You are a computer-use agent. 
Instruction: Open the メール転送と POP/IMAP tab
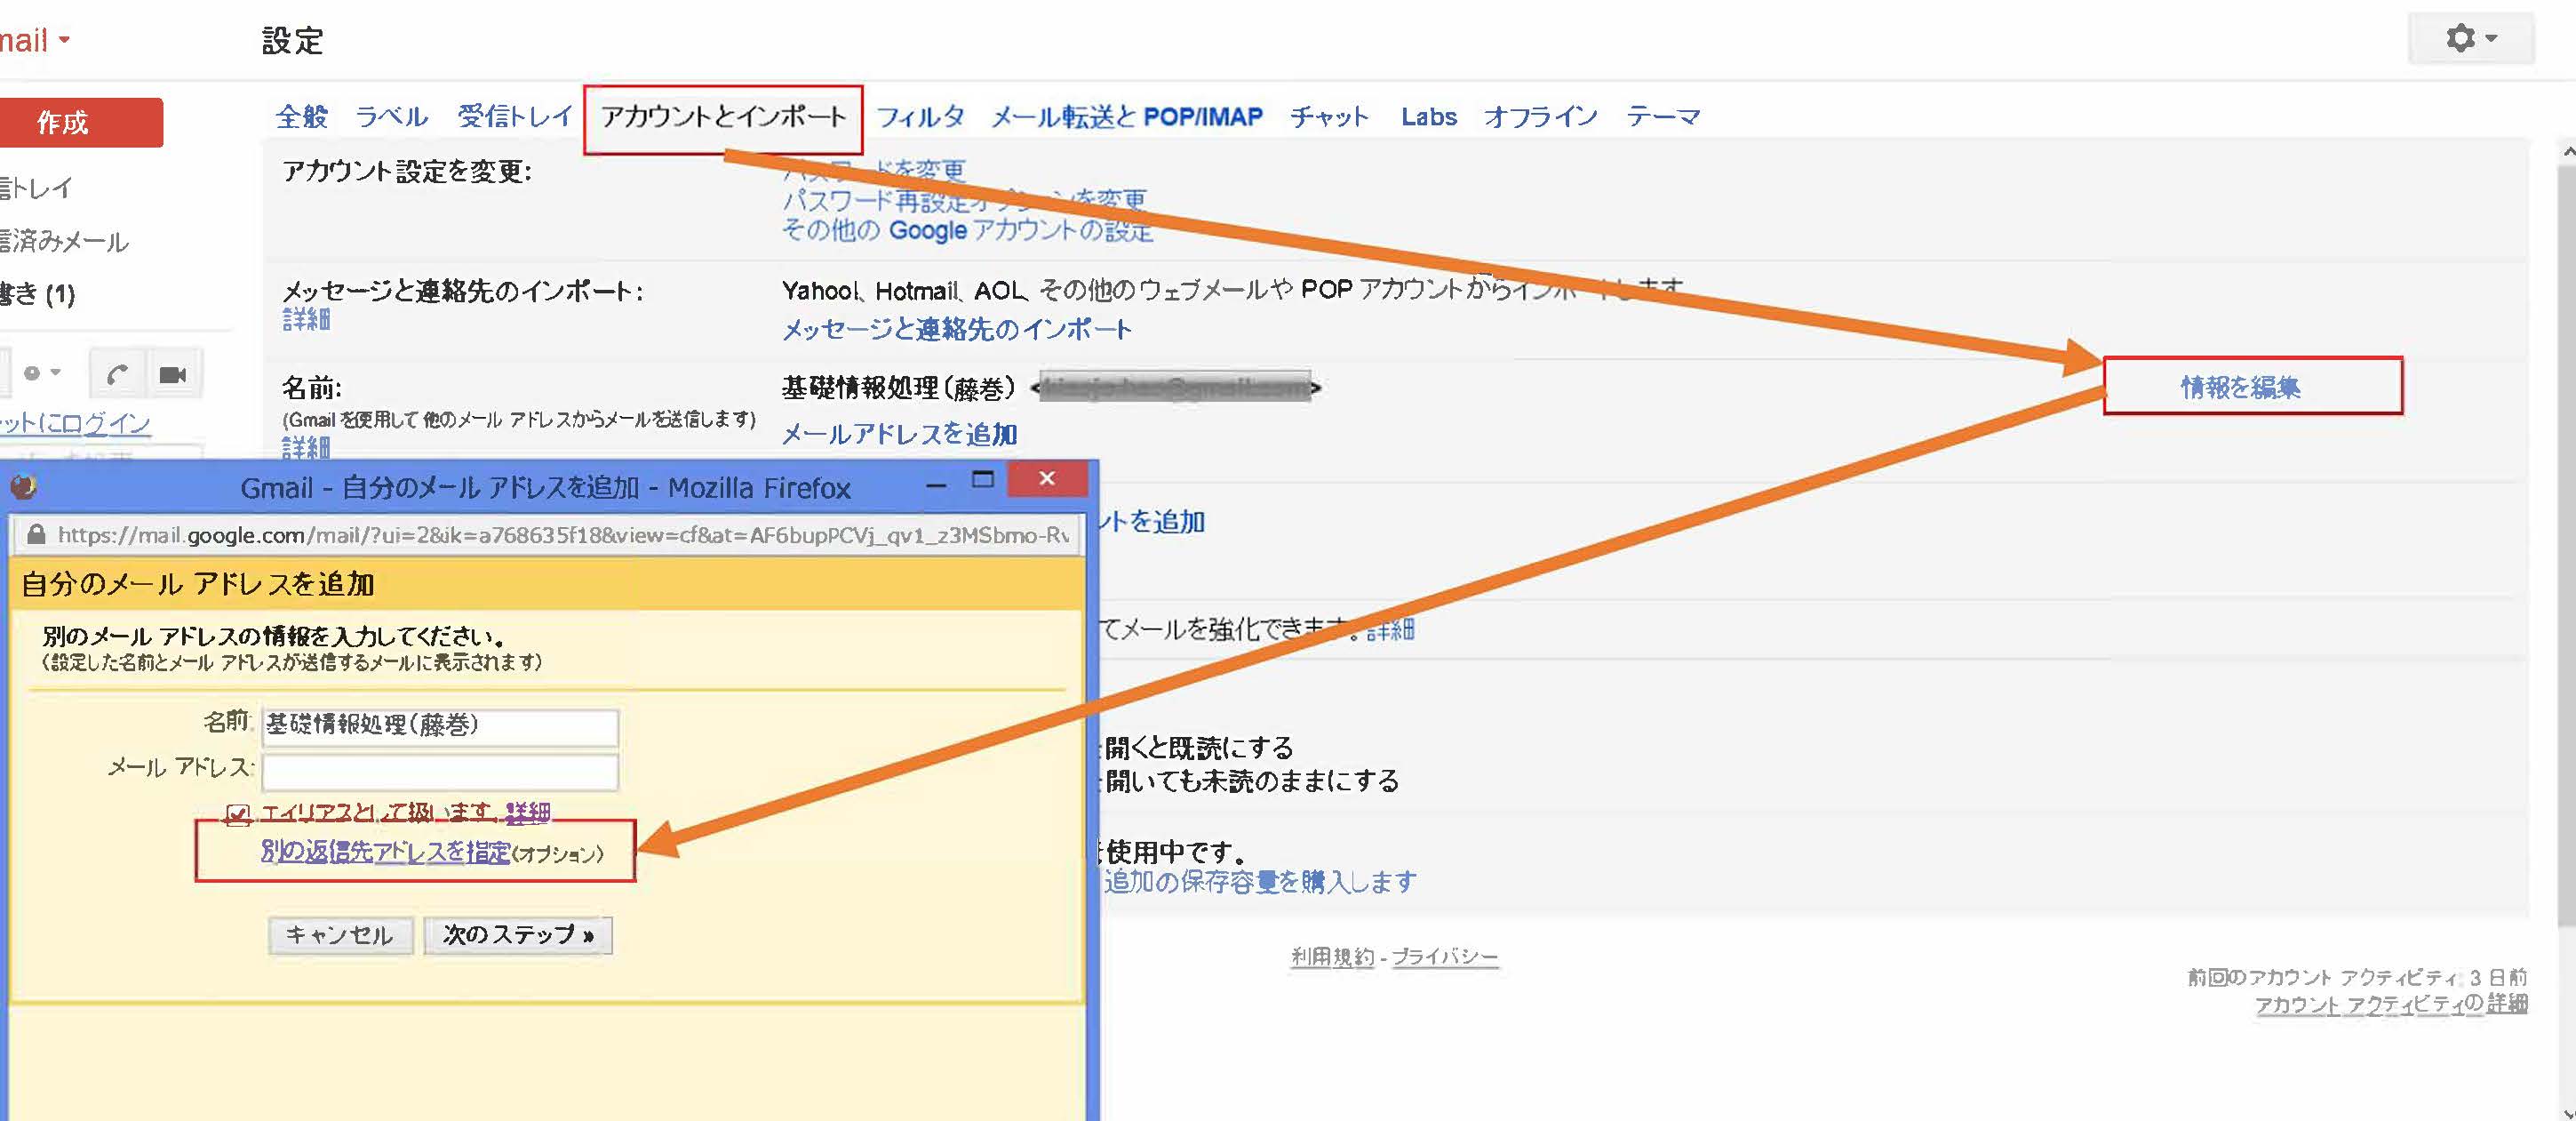[x=1126, y=117]
